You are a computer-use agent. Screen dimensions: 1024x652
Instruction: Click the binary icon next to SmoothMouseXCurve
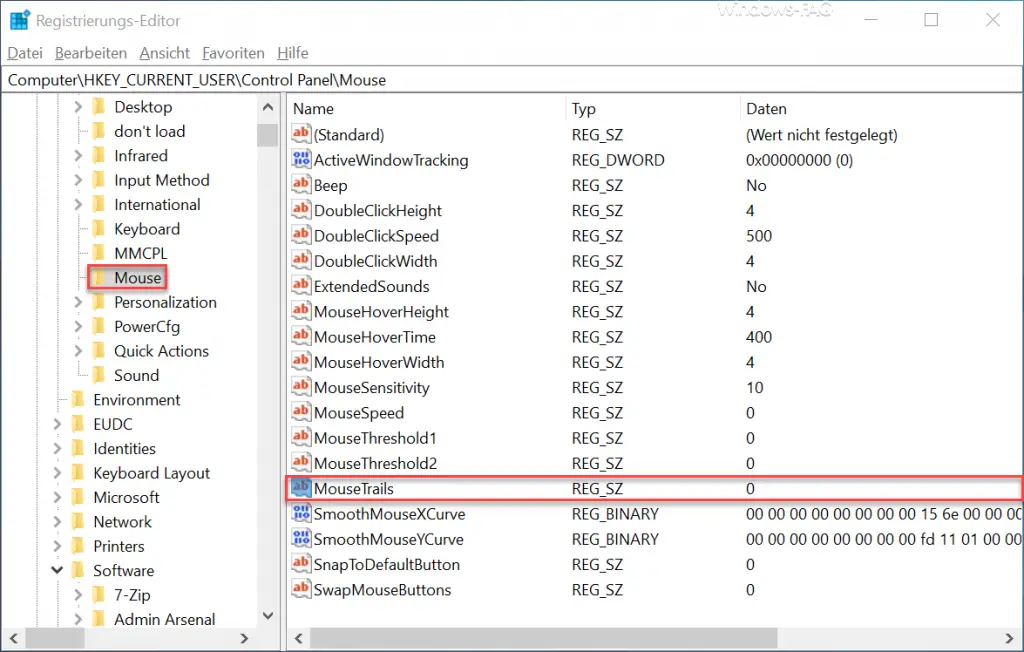coord(301,514)
